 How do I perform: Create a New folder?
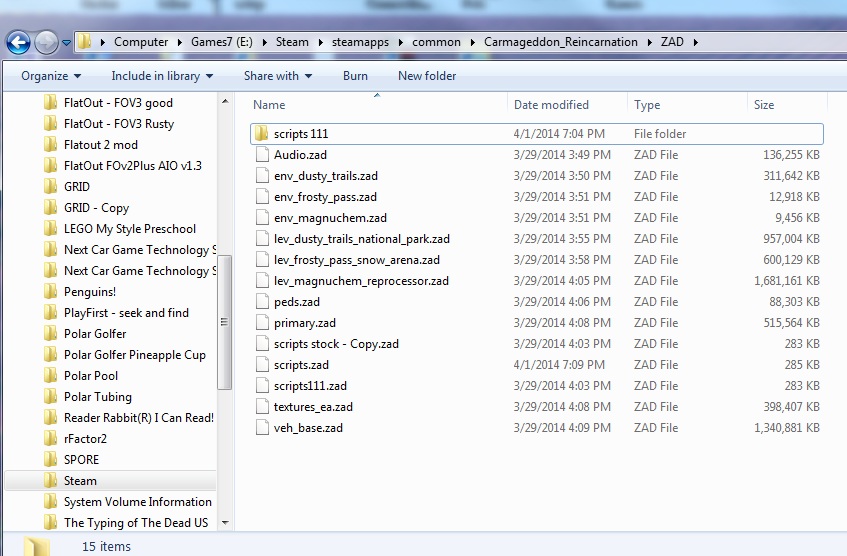(x=427, y=76)
